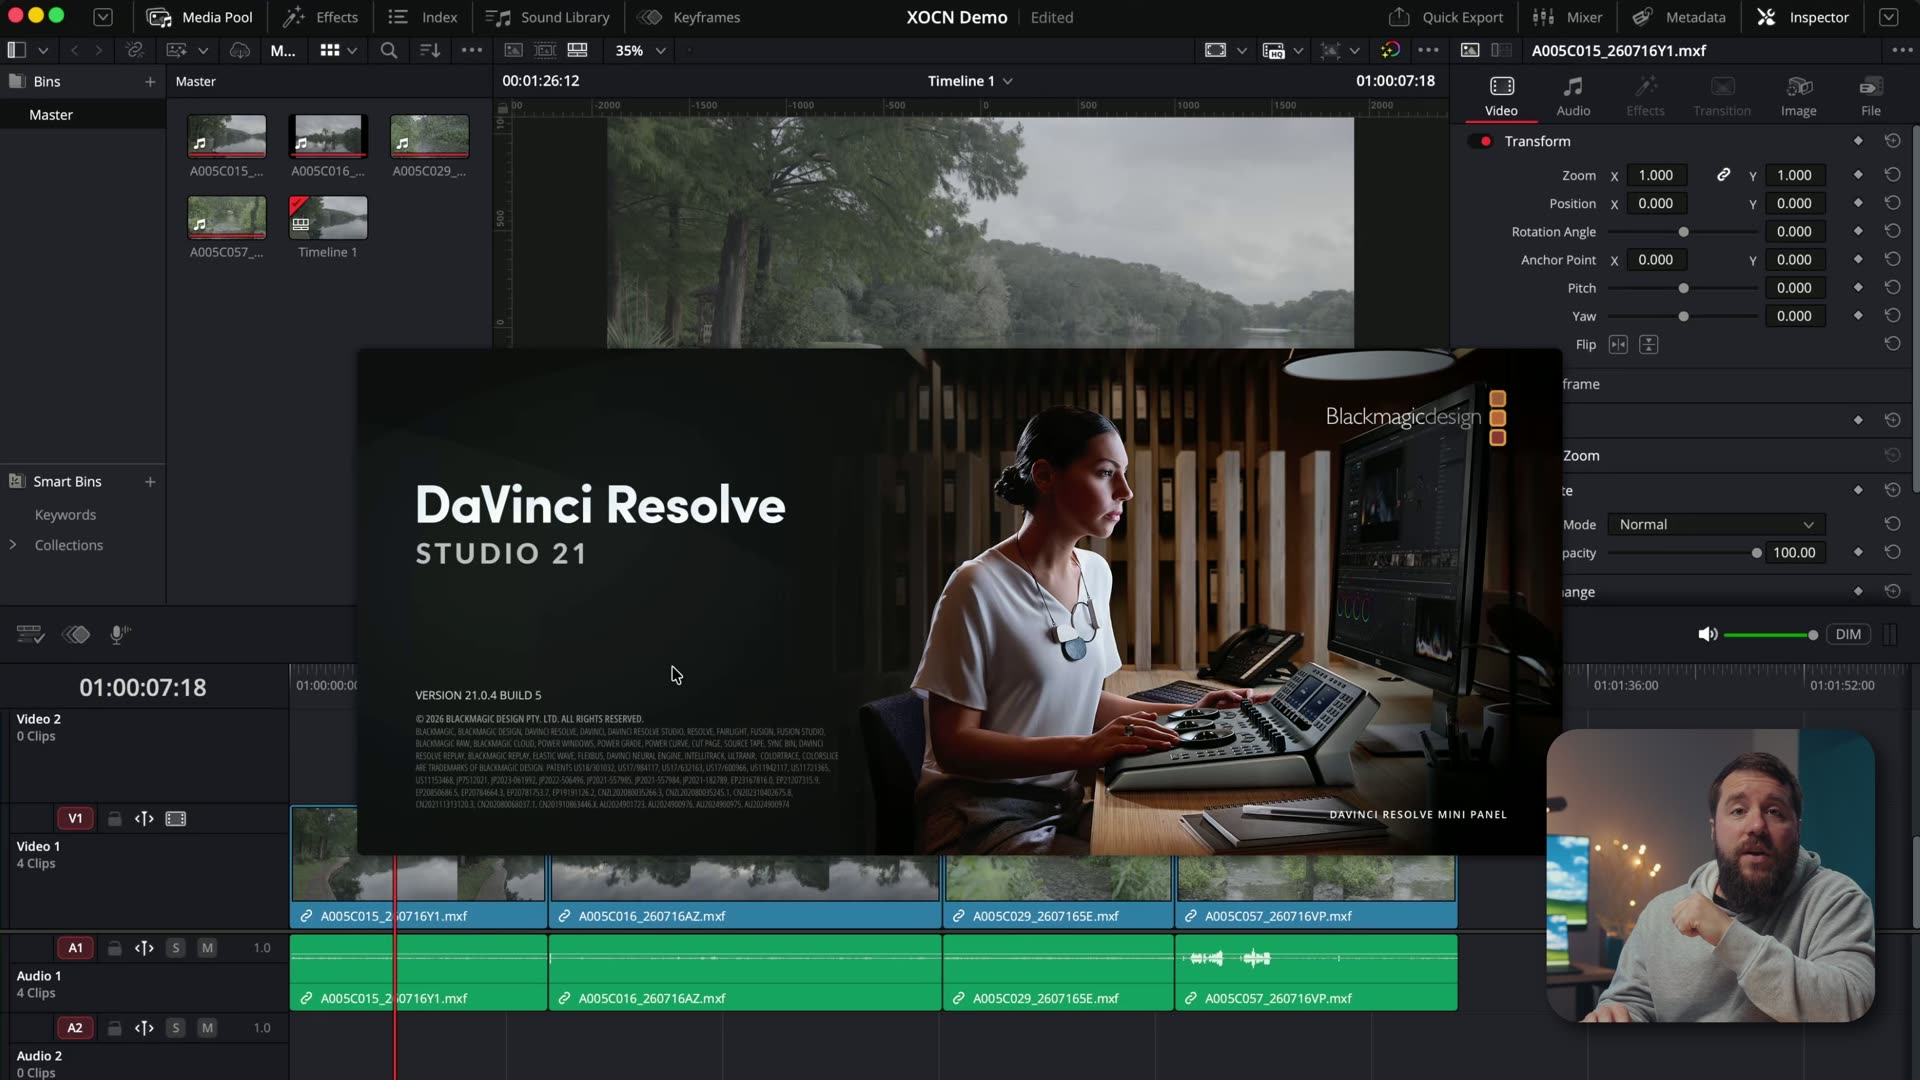Open the media pool three-dot menu
The width and height of the screenshot is (1920, 1080).
(472, 50)
